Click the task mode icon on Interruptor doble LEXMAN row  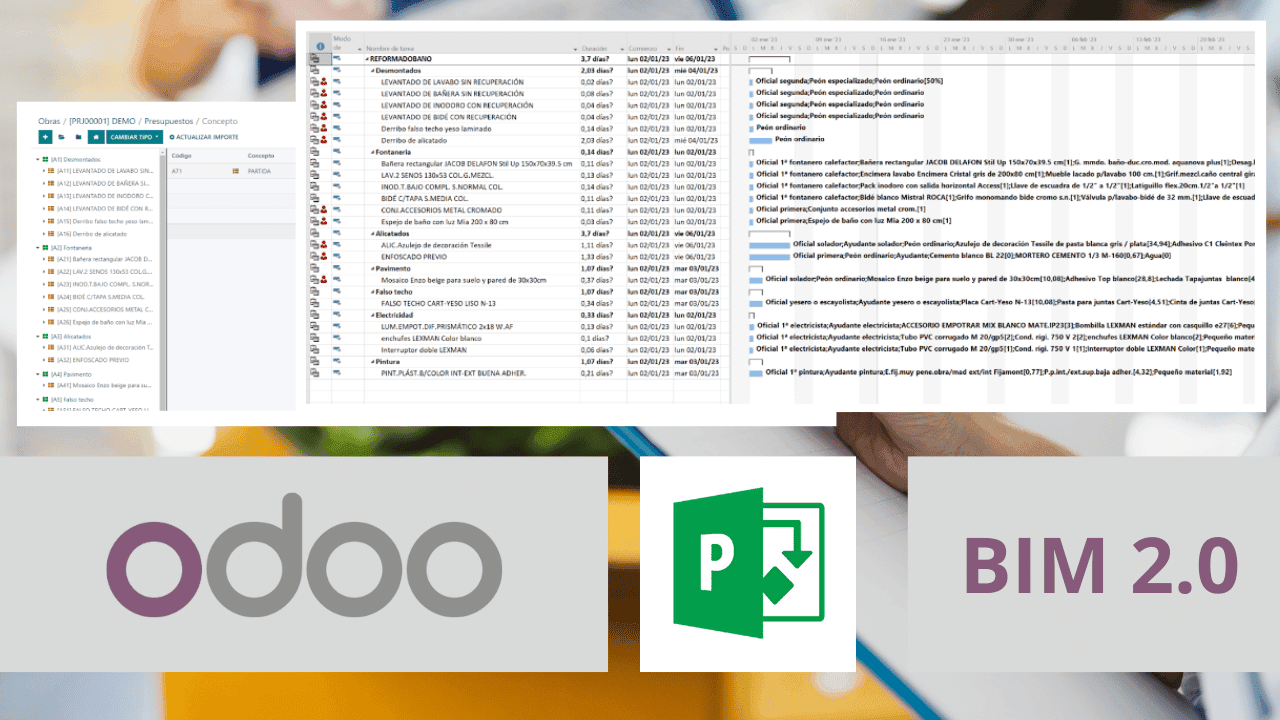click(337, 349)
